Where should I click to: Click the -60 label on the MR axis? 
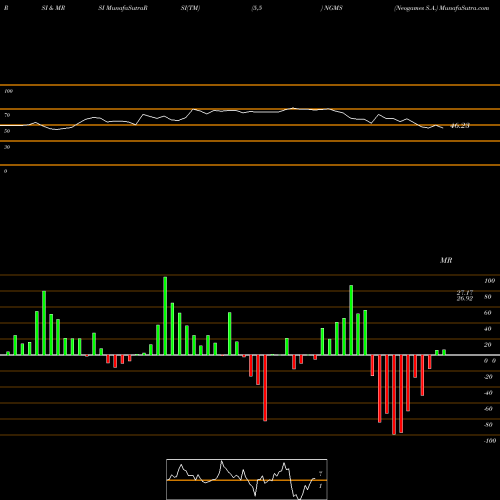(x=488, y=409)
